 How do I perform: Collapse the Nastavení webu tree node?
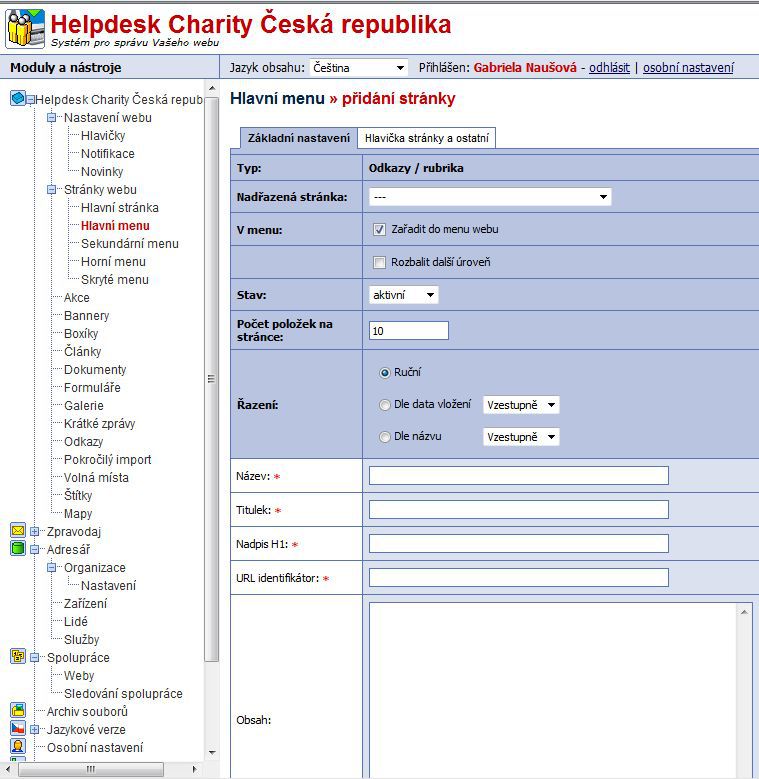coord(51,118)
